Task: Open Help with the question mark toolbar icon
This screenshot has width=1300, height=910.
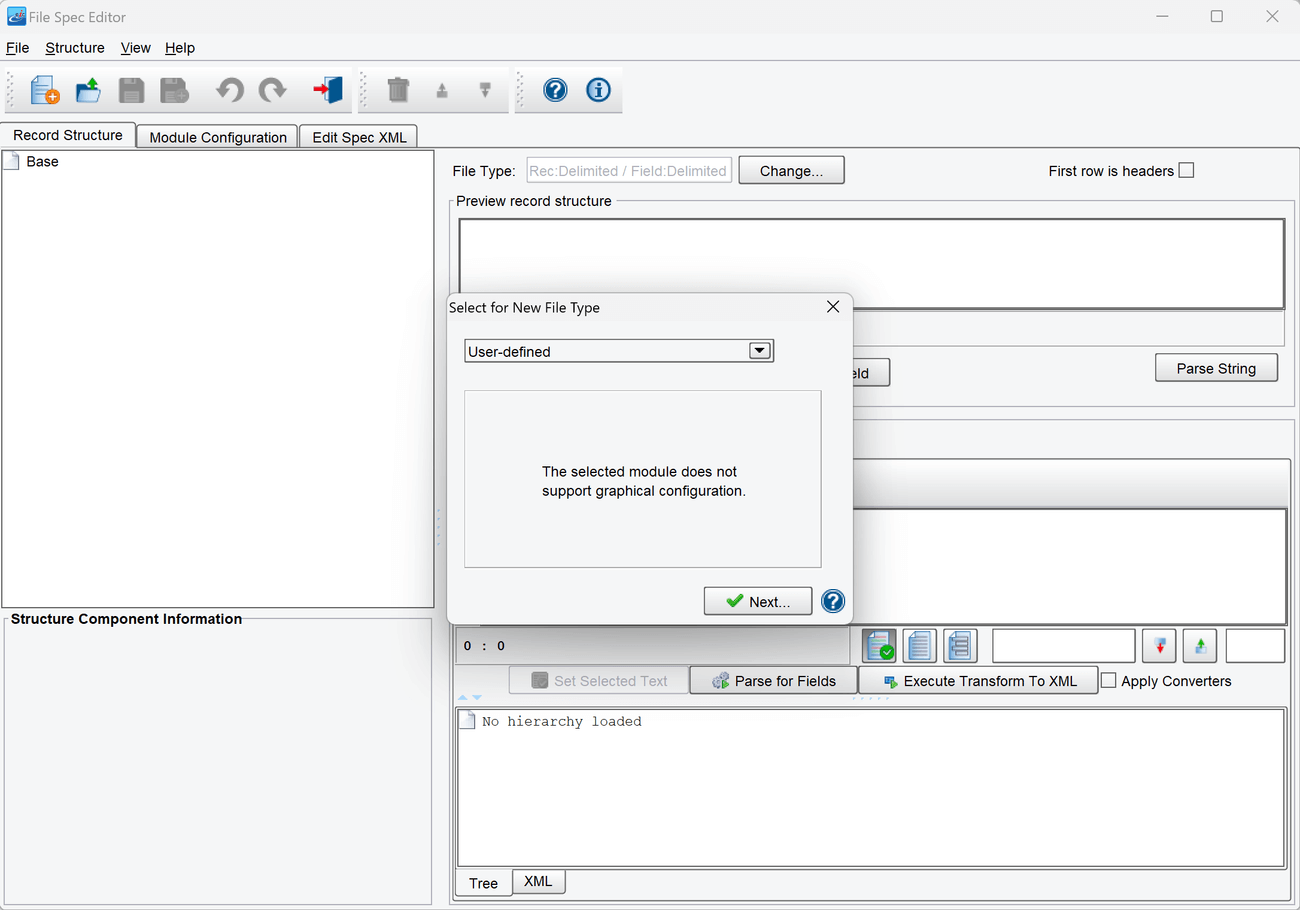Action: pyautogui.click(x=555, y=90)
